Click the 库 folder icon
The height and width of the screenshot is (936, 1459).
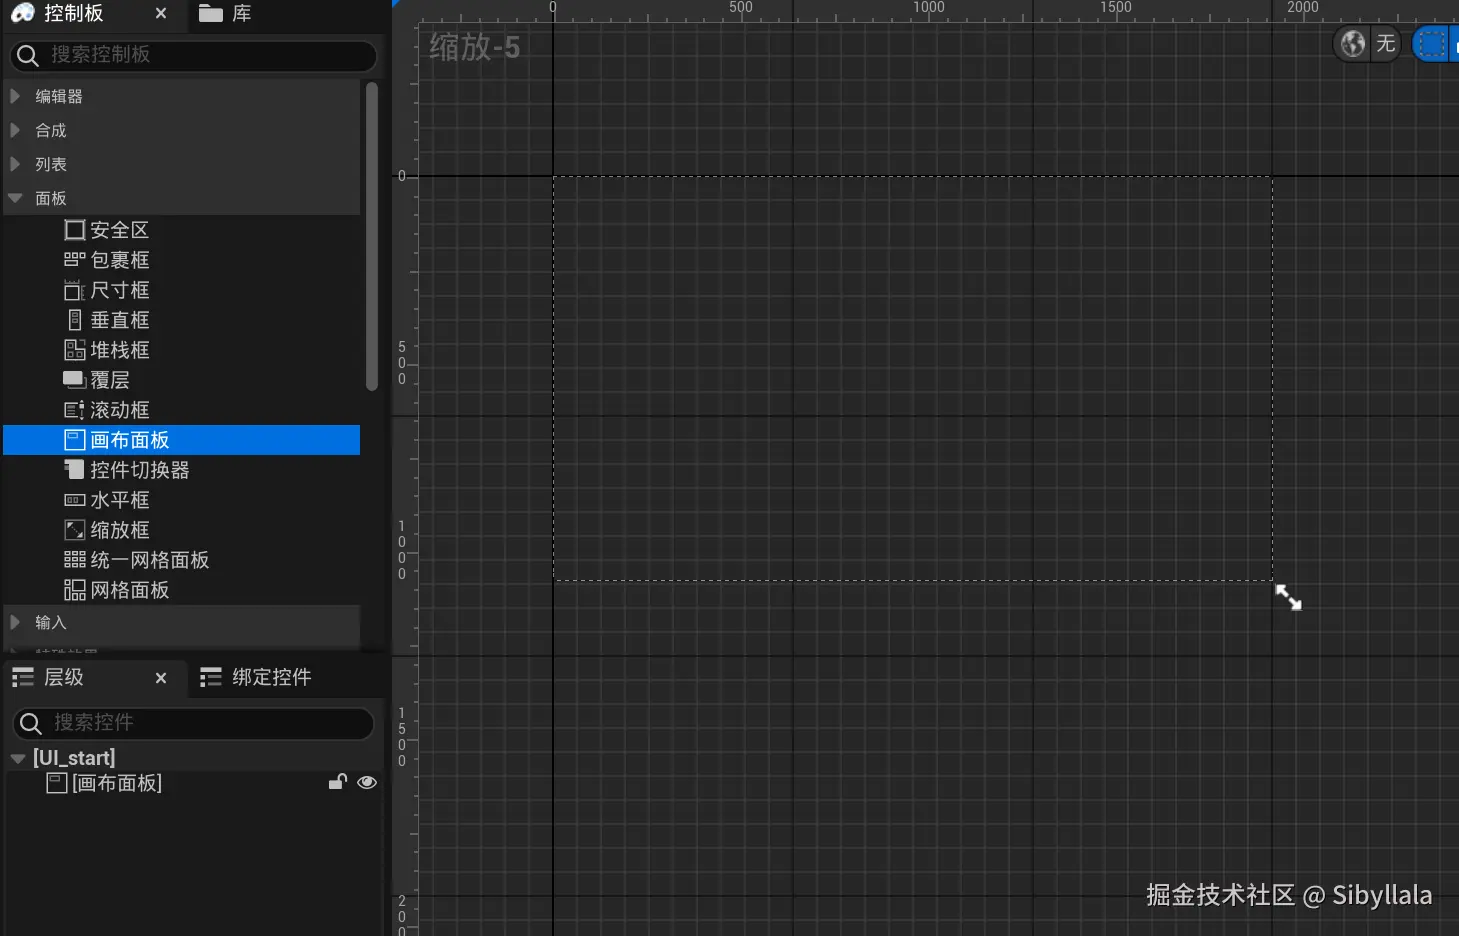210,13
